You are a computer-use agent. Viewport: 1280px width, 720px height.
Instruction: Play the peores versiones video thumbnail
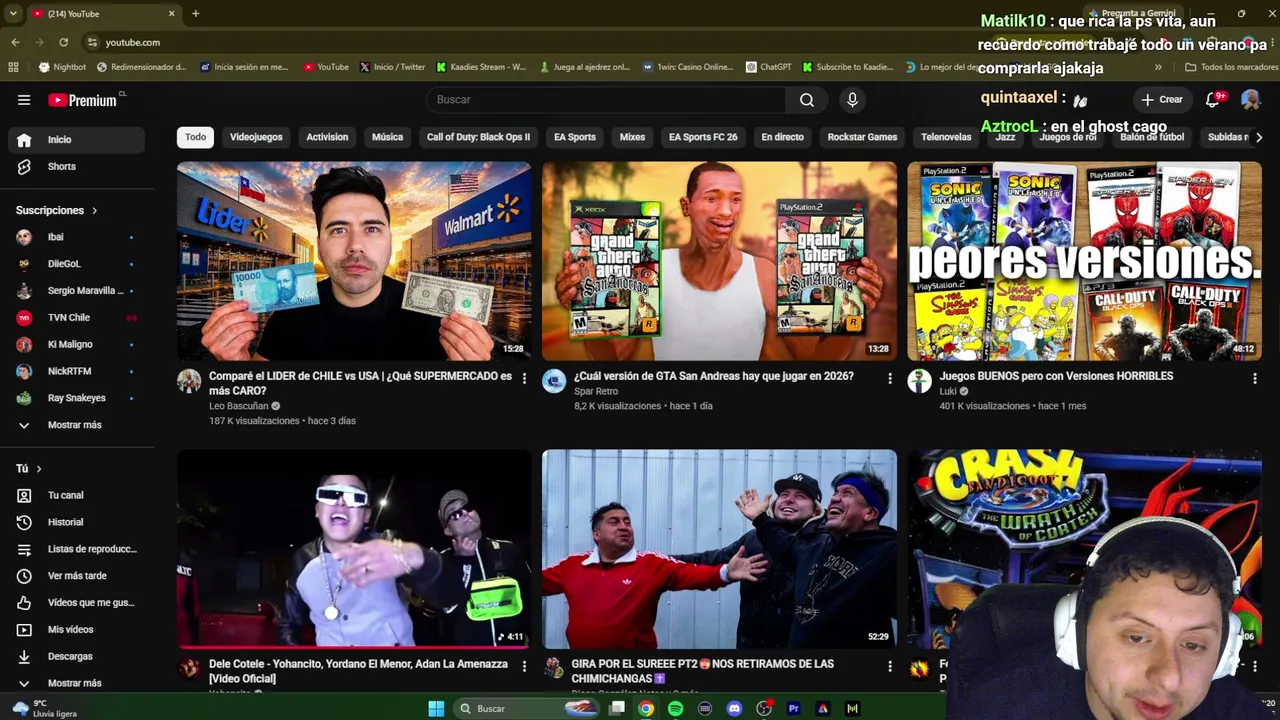coord(1084,261)
